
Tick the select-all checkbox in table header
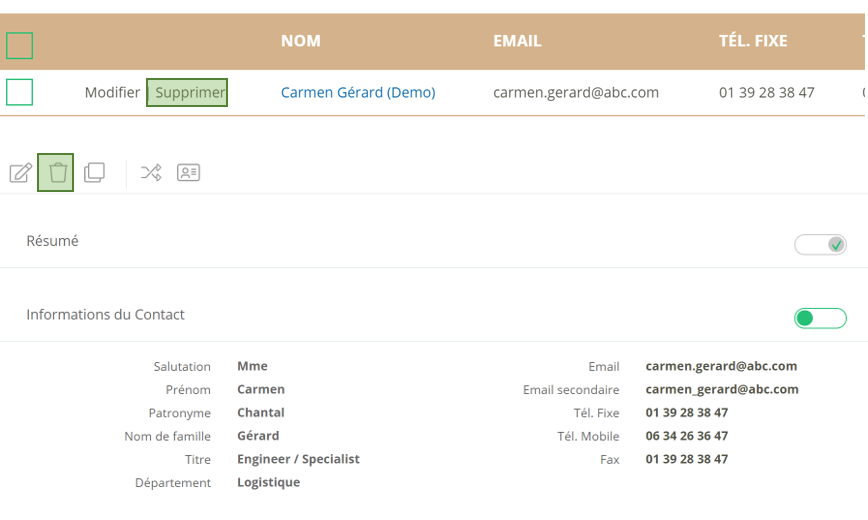(20, 45)
